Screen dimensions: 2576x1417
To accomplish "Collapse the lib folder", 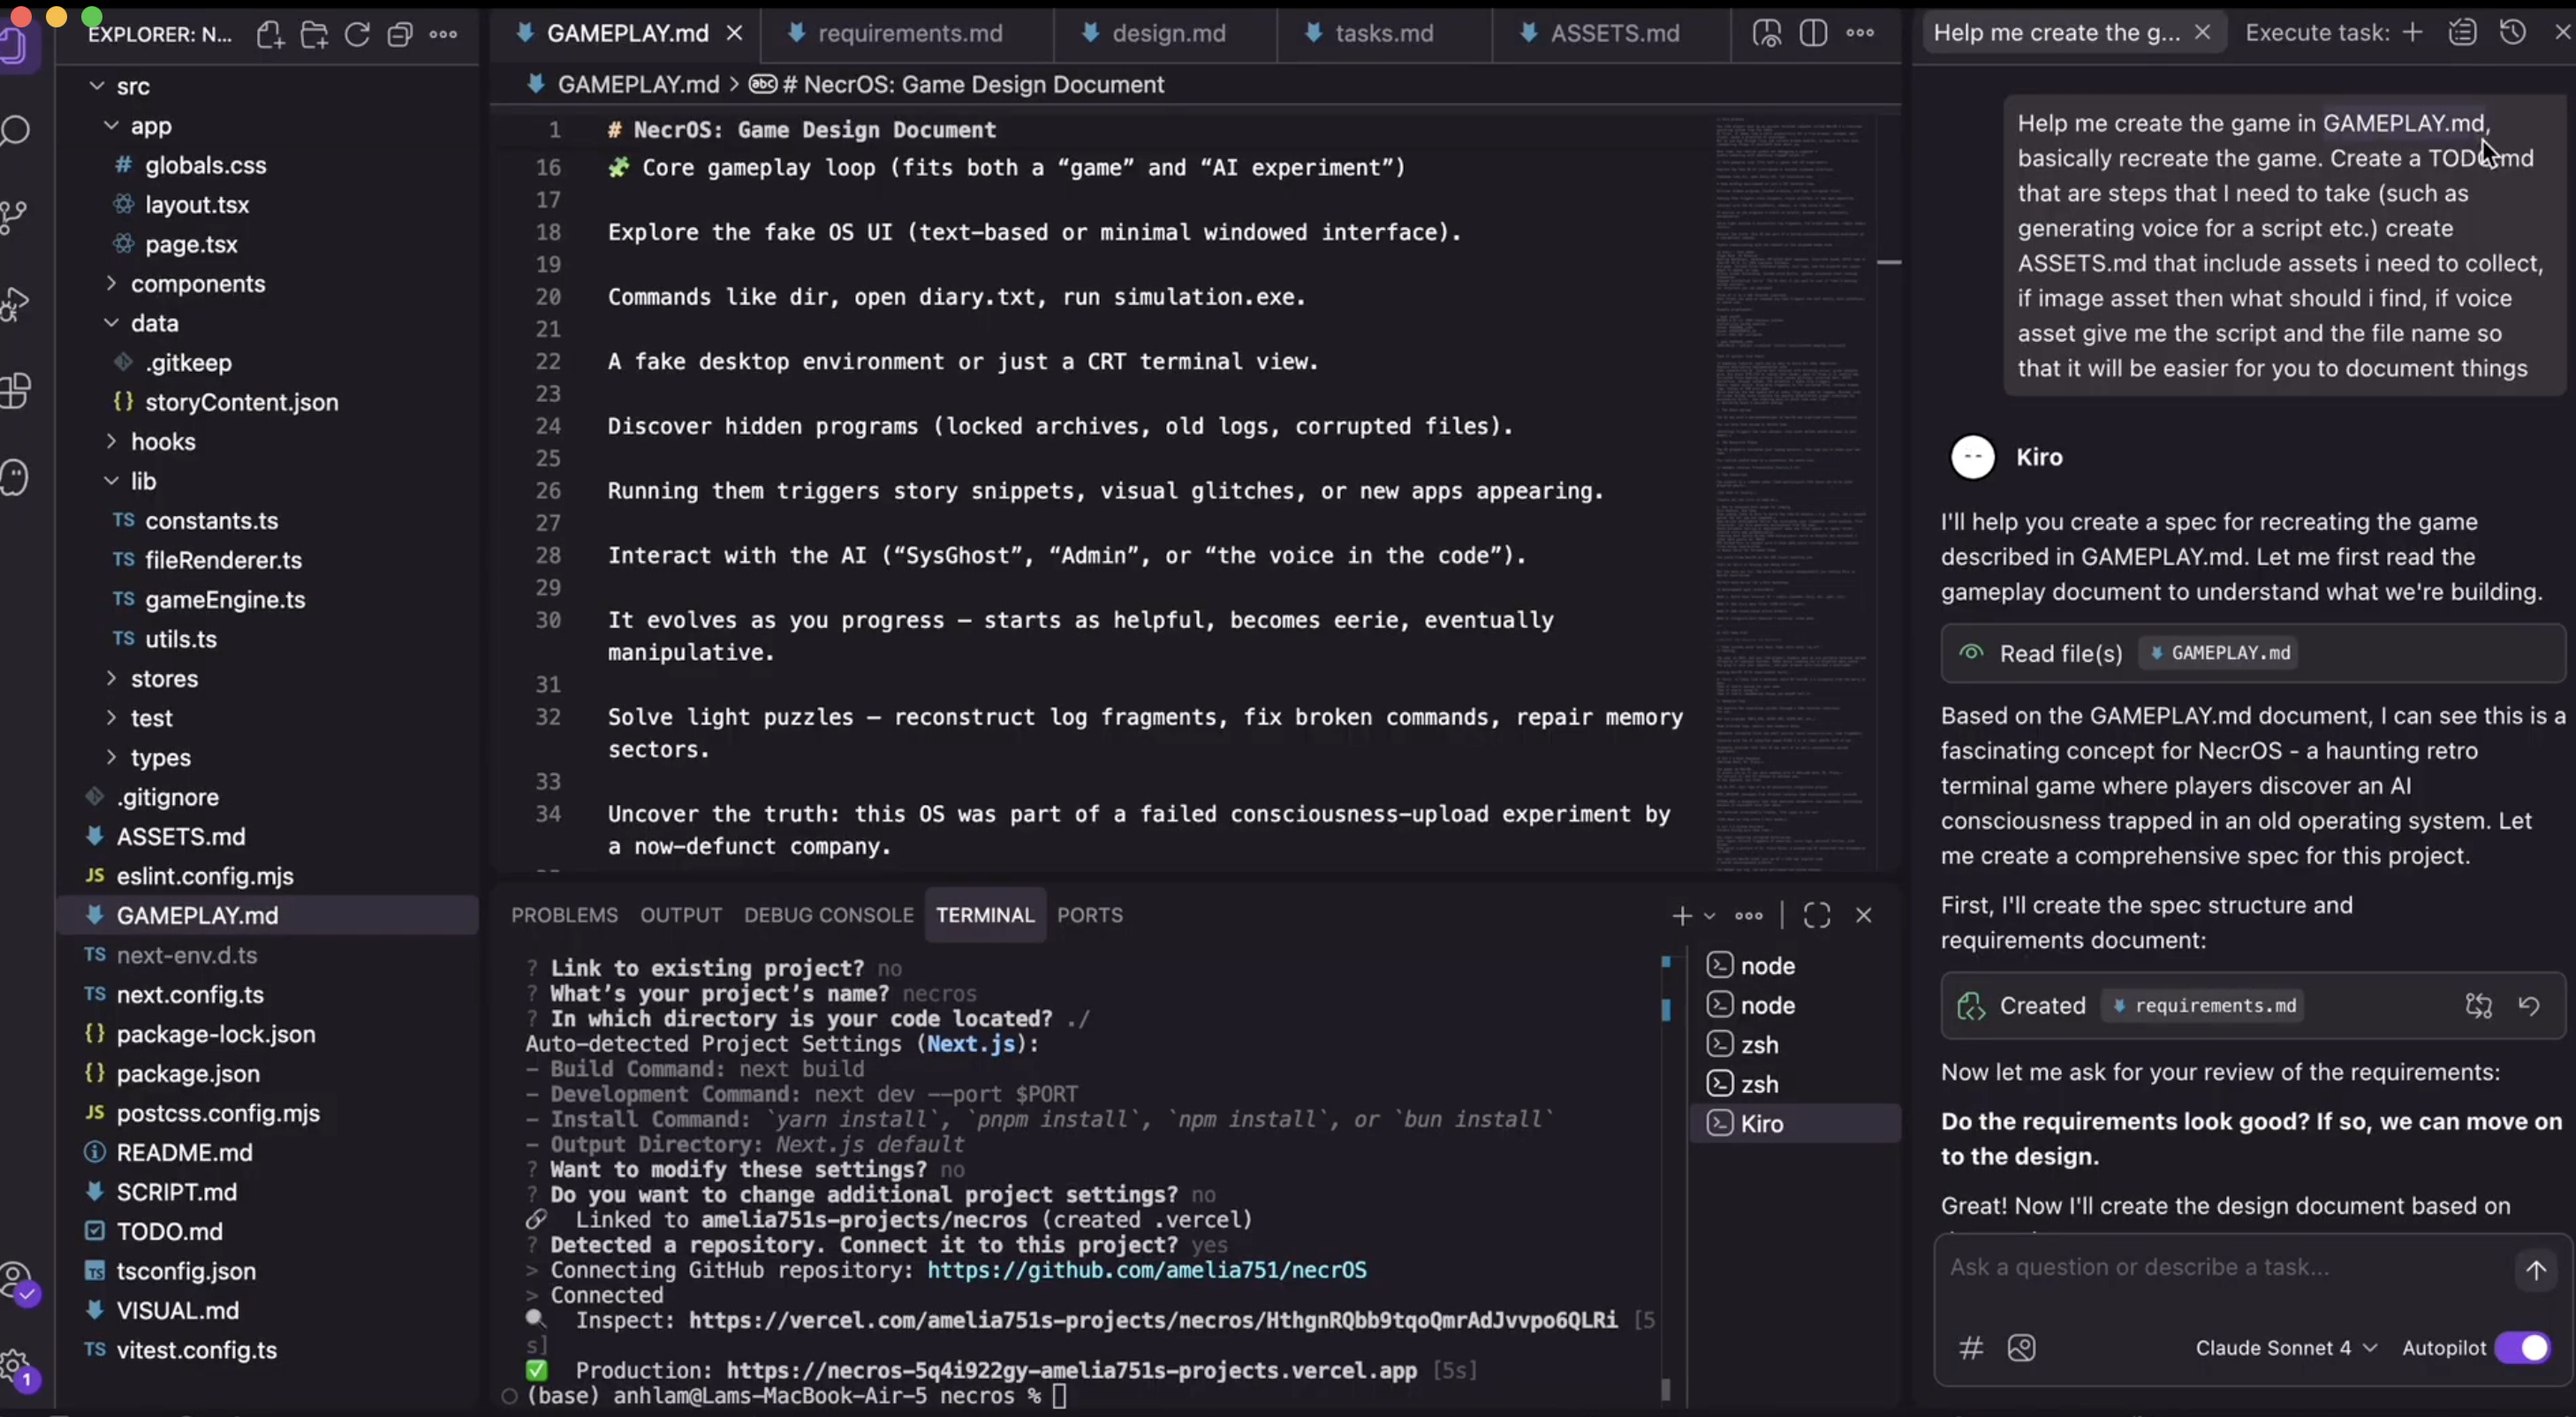I will tap(143, 481).
